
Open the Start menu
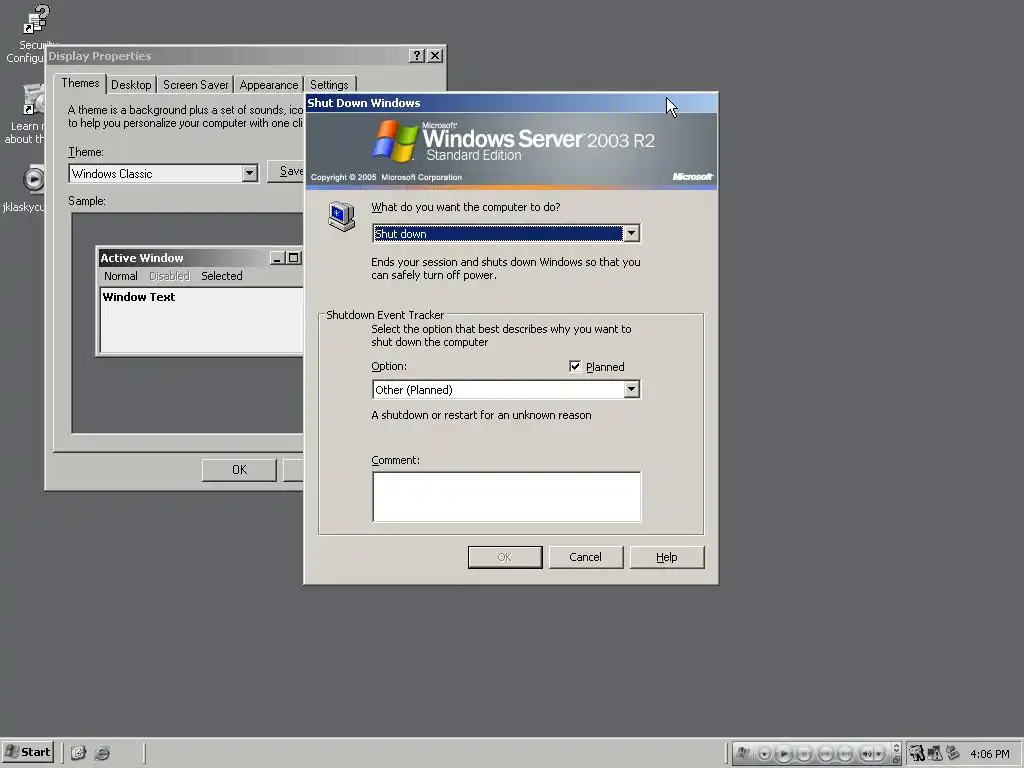(27, 752)
